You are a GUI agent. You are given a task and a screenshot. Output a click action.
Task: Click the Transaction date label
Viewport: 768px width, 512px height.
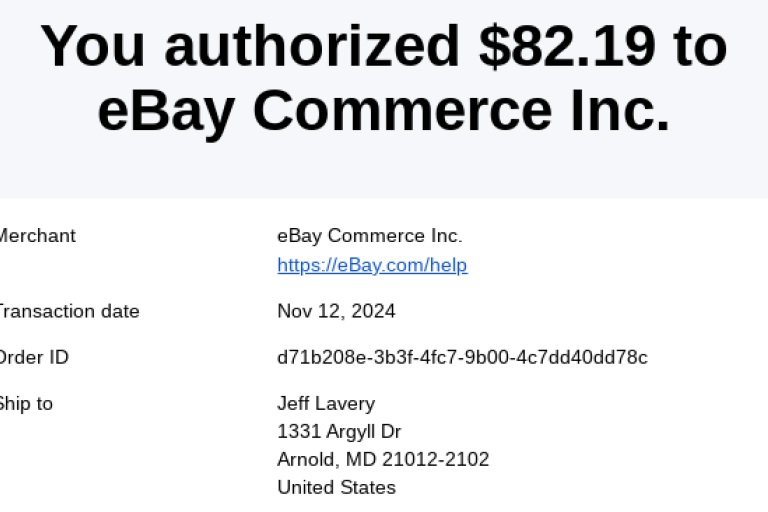[x=68, y=311]
